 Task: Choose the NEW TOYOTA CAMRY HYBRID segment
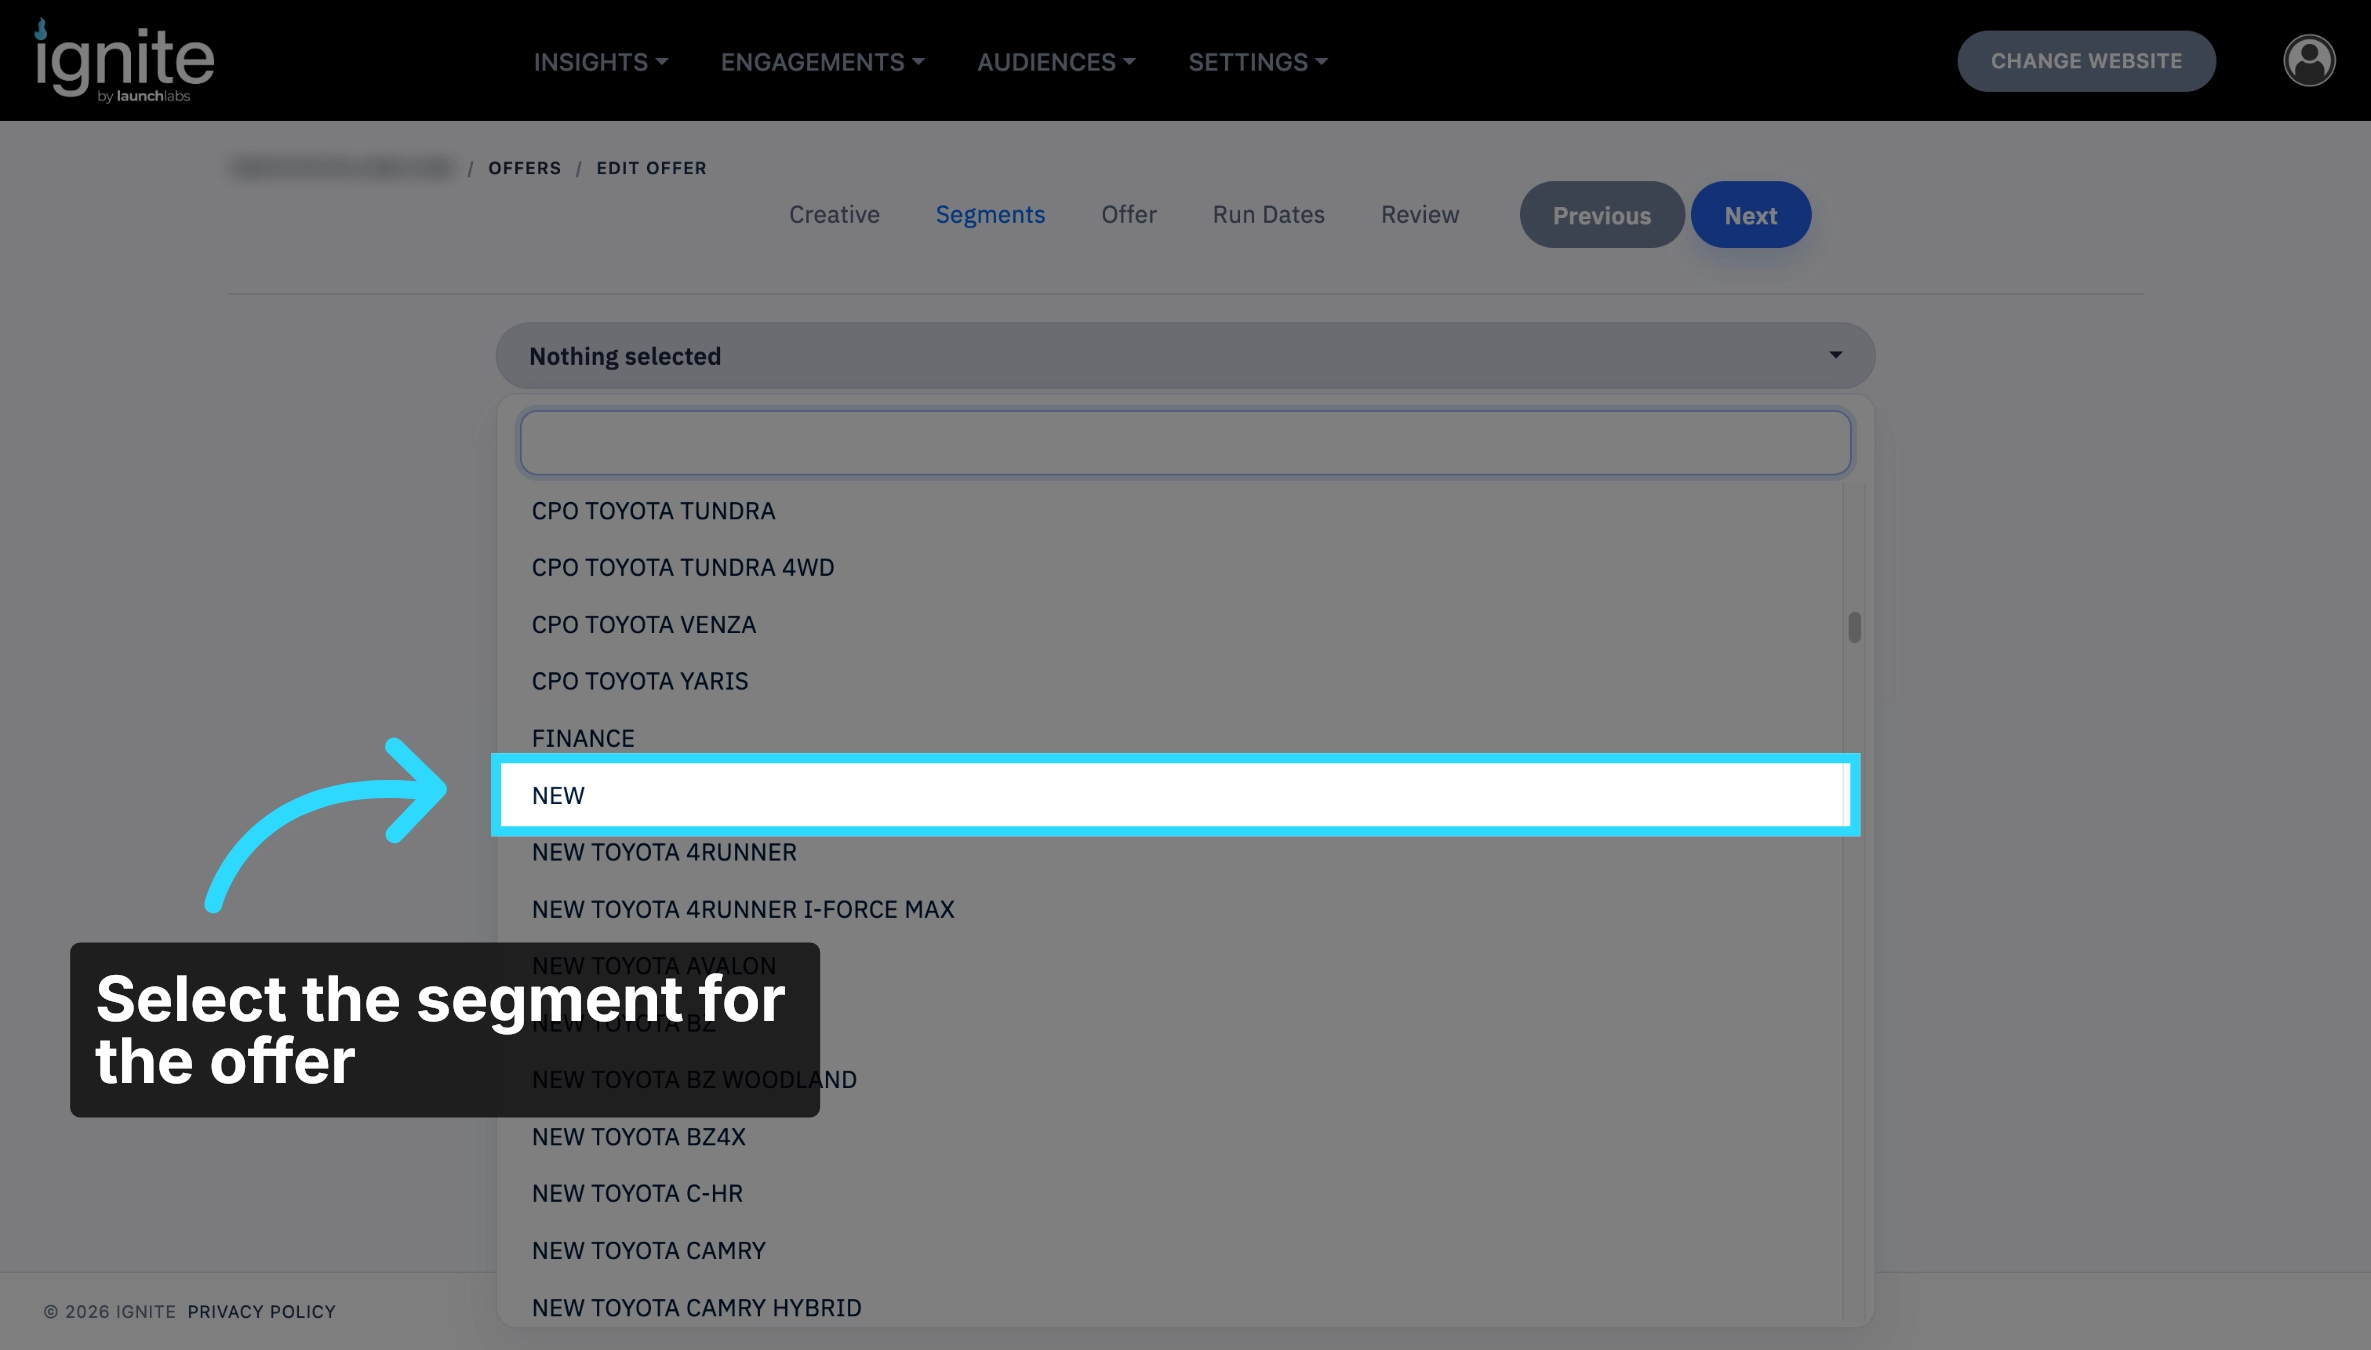1171,1308
